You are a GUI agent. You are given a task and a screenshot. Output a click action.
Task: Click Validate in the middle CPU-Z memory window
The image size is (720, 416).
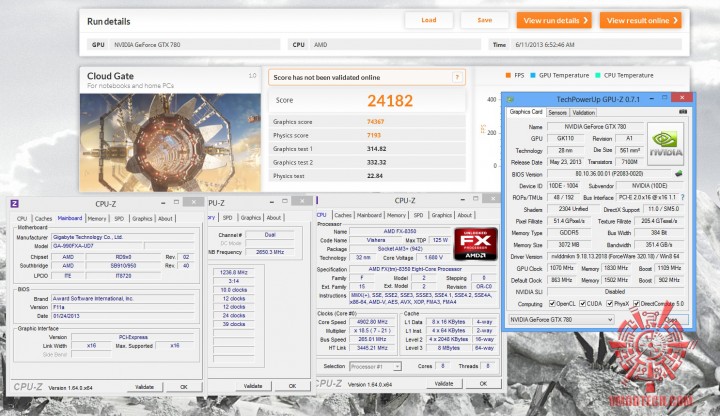pyautogui.click(x=253, y=386)
